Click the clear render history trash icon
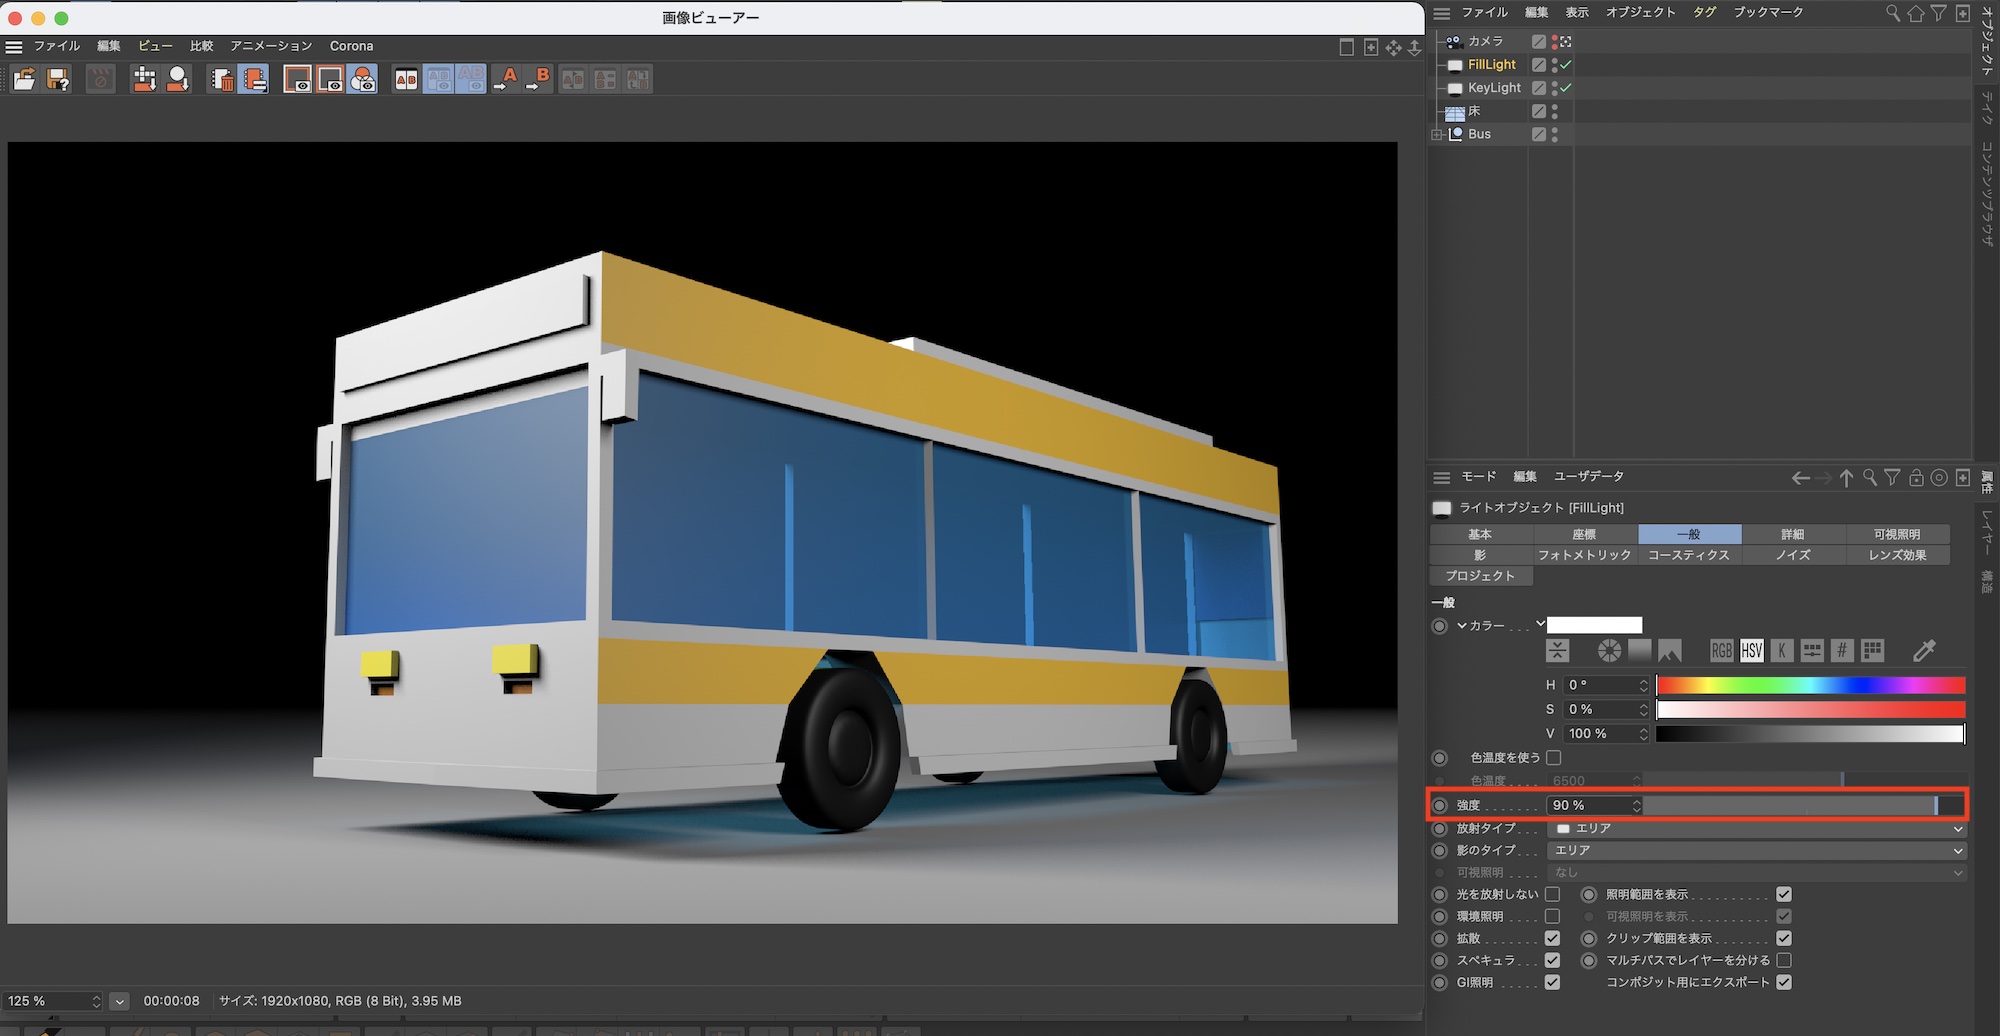2000x1036 pixels. point(222,79)
